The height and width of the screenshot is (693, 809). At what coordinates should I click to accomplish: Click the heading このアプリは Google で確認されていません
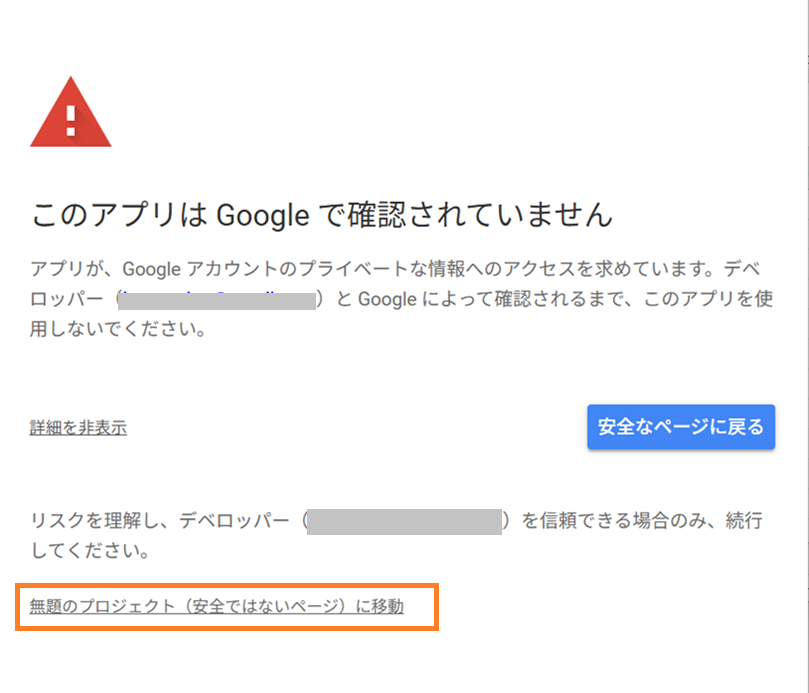[x=321, y=214]
